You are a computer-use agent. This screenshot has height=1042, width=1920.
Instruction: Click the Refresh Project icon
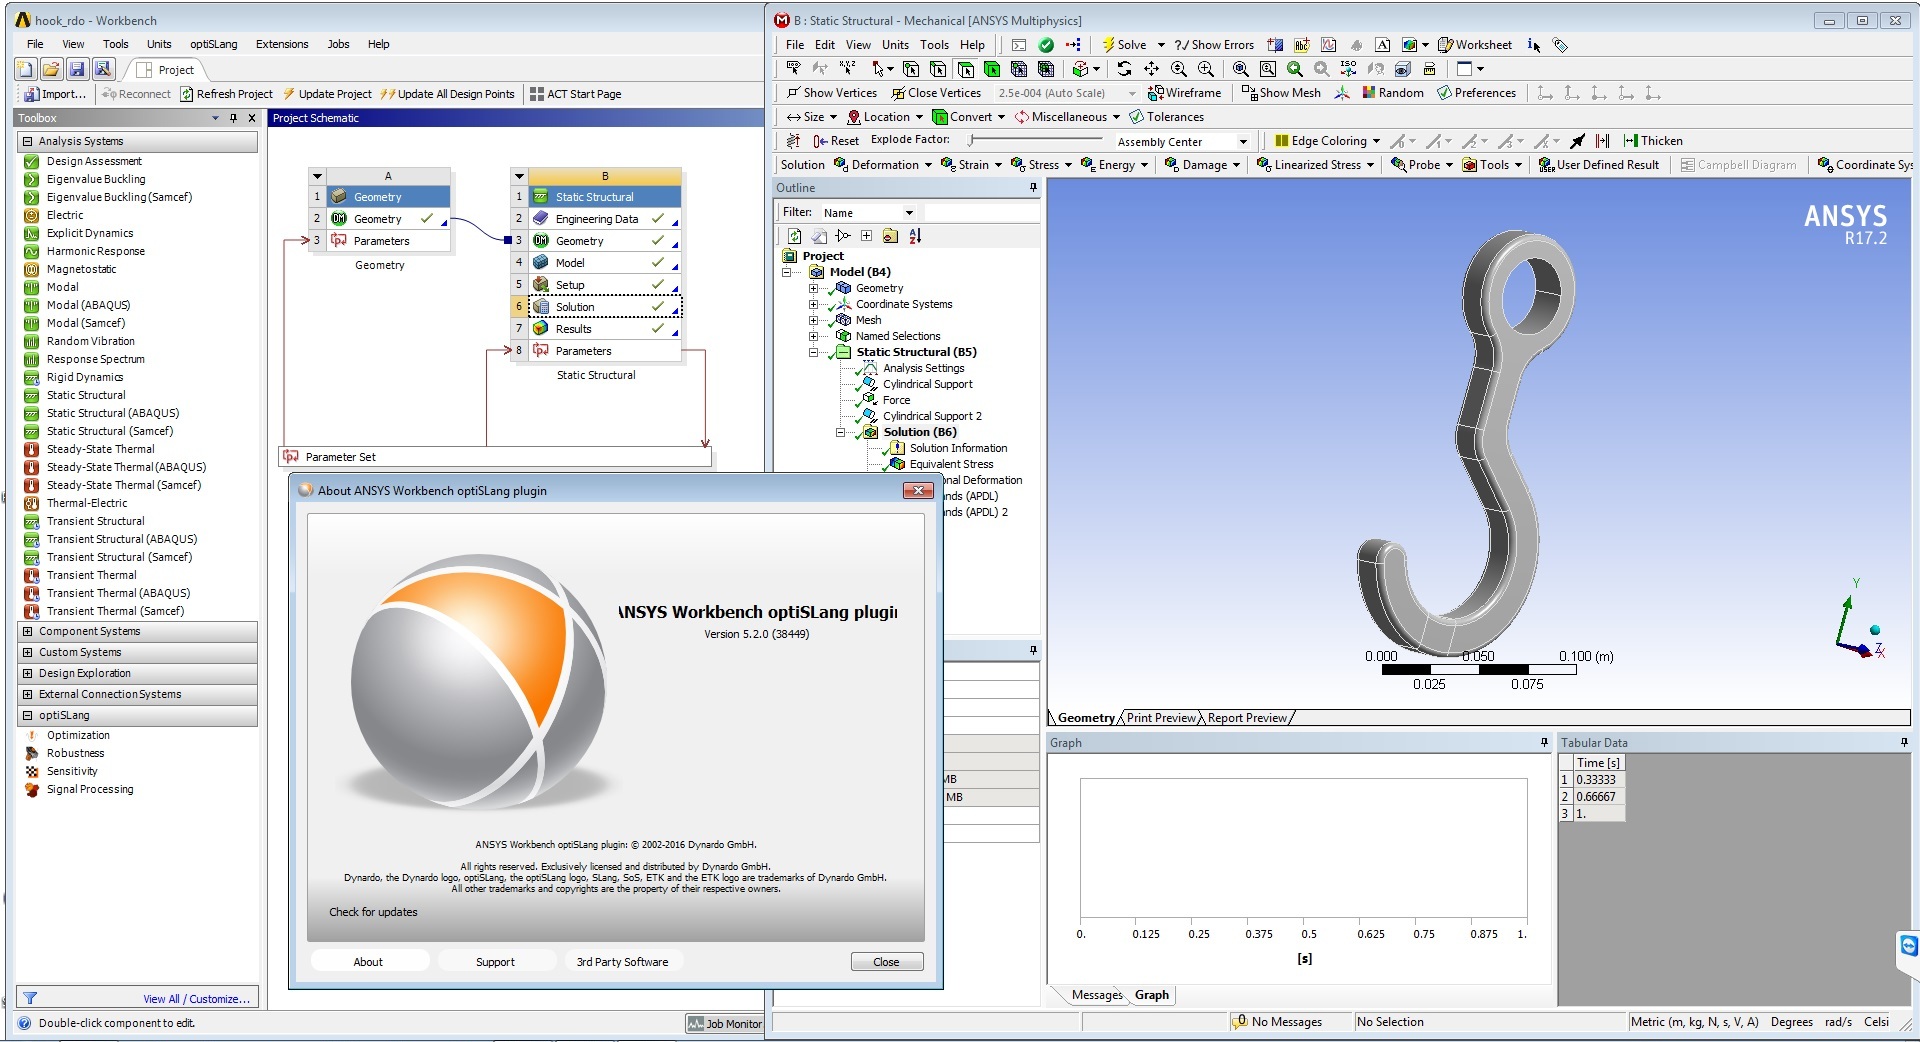tap(187, 94)
